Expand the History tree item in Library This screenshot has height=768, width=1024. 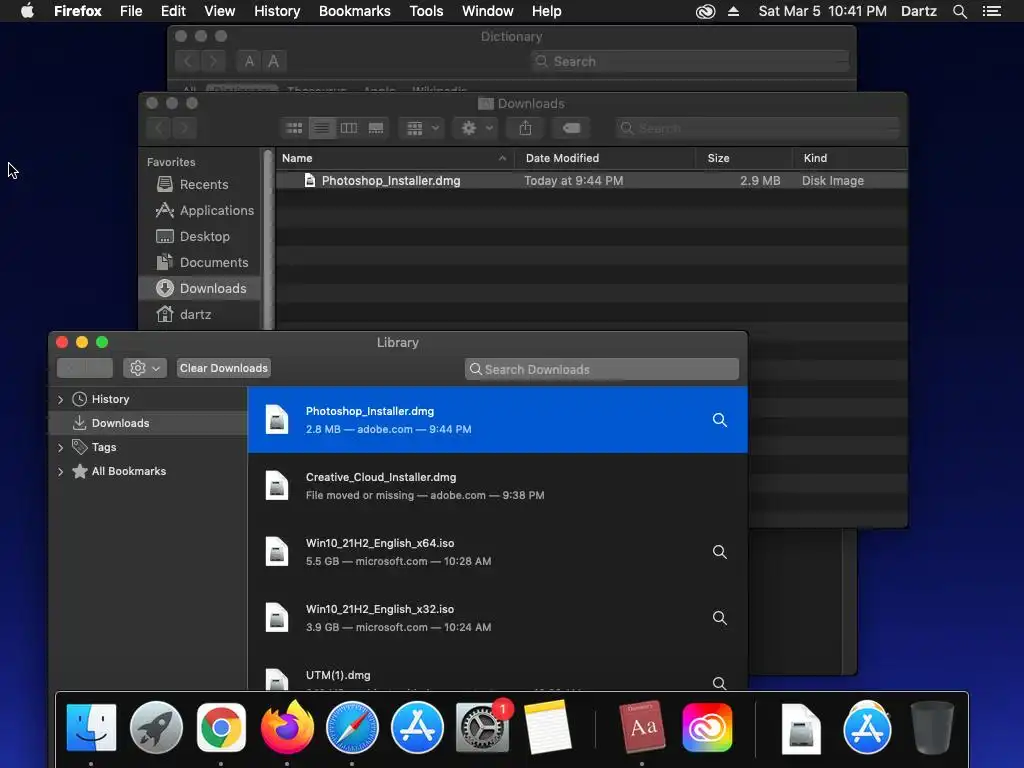click(60, 399)
